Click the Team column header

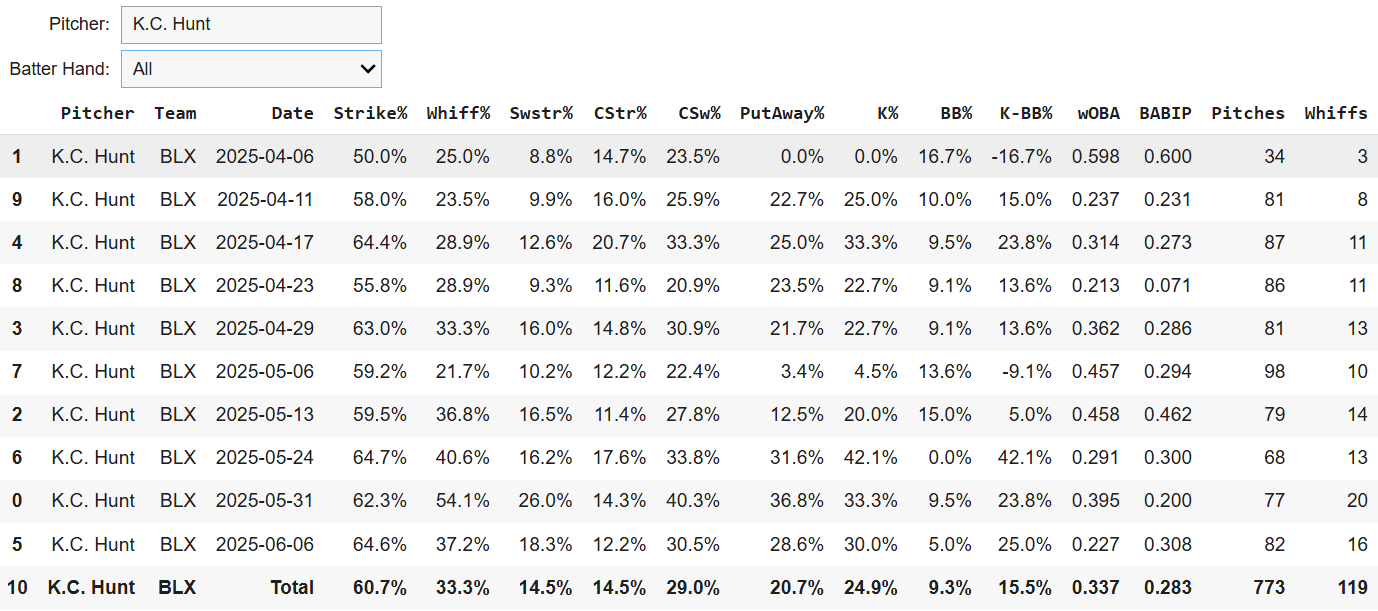[x=175, y=113]
